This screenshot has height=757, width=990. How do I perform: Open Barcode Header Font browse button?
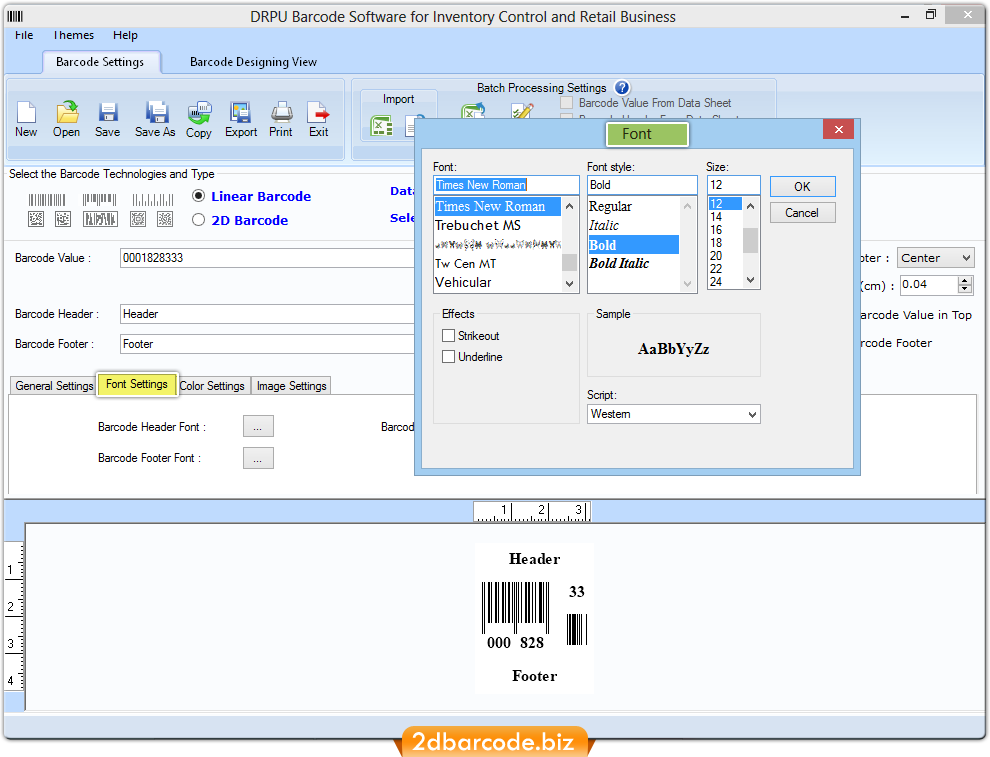[x=258, y=426]
